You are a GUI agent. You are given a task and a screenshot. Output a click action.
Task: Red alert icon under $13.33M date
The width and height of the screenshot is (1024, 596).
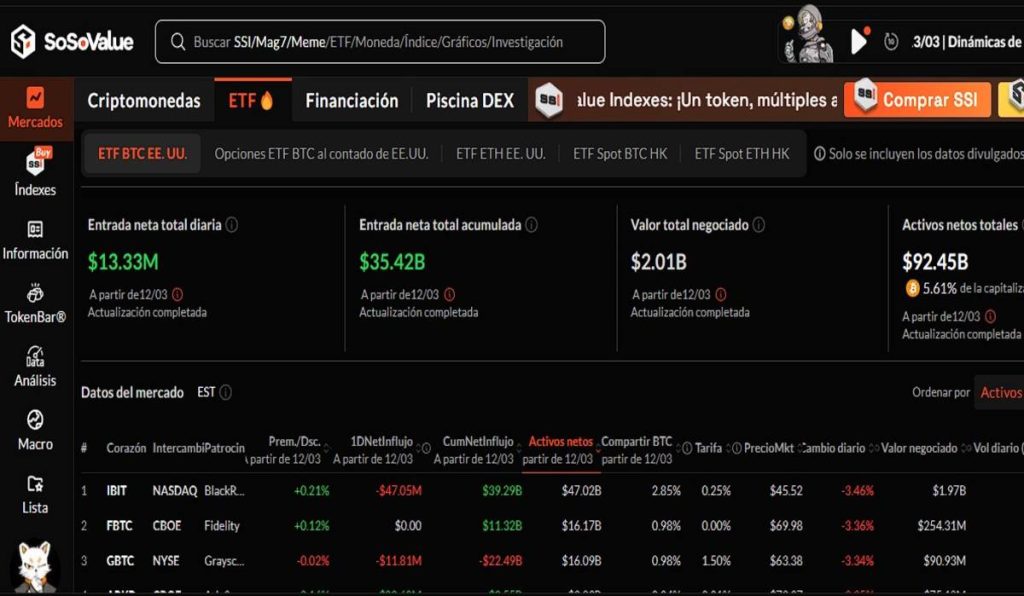(177, 294)
